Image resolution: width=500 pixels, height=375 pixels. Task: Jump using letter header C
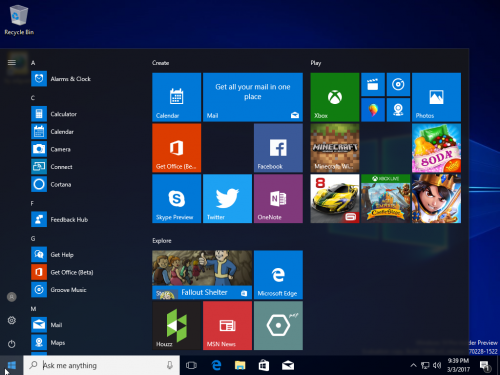(33, 98)
